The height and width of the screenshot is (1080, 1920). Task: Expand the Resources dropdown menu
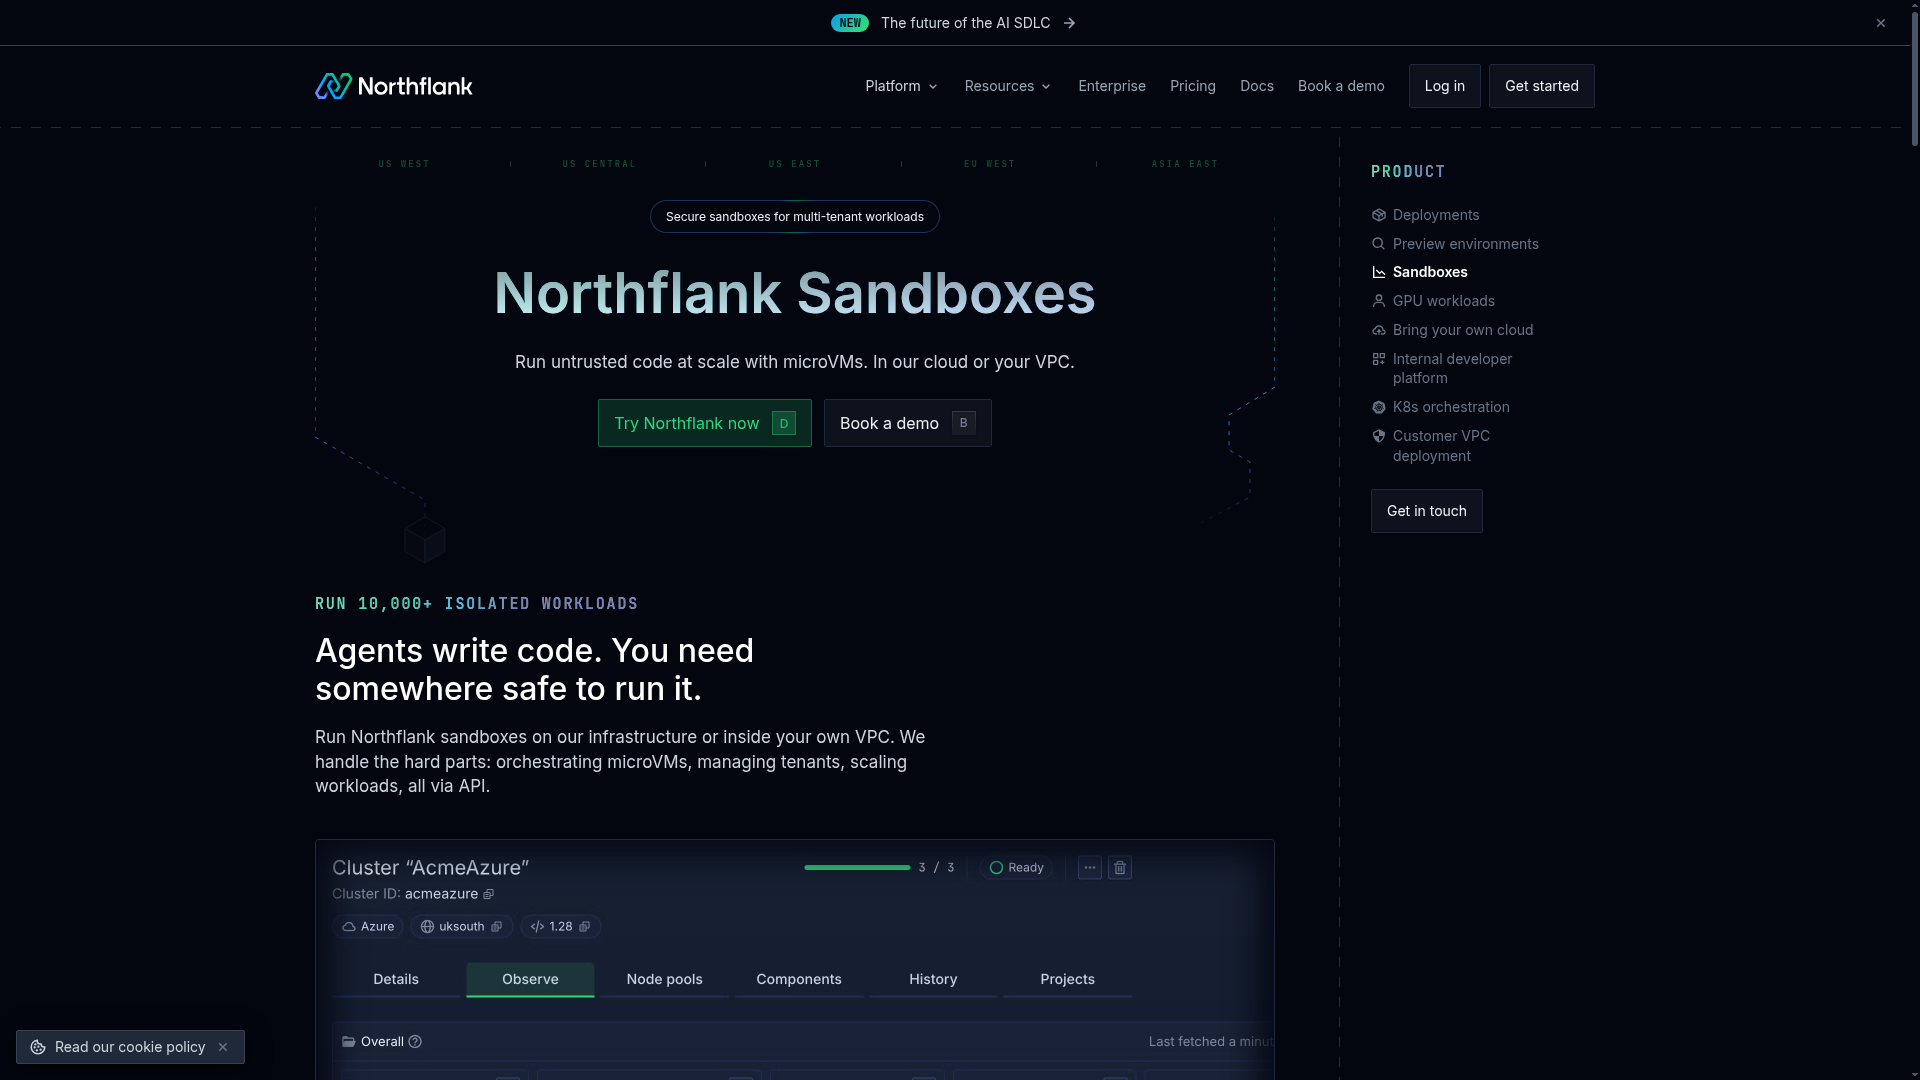point(1007,86)
